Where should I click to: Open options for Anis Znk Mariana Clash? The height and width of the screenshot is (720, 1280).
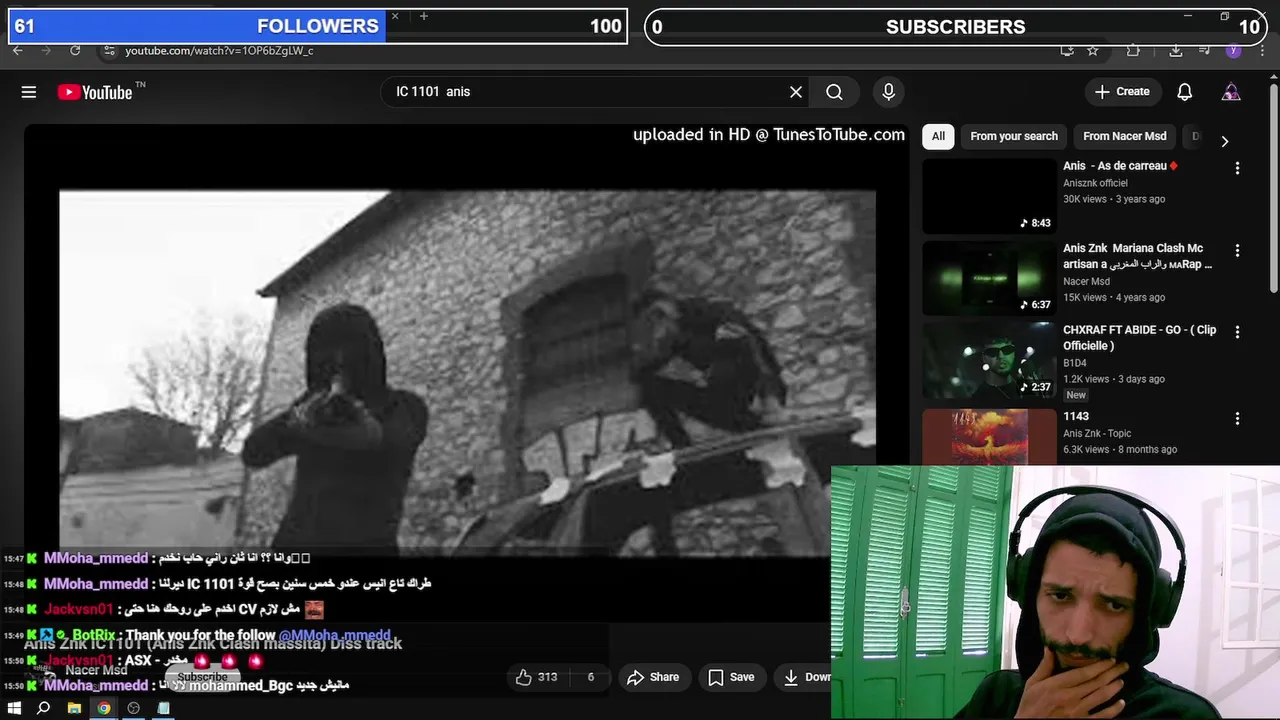tap(1237, 250)
